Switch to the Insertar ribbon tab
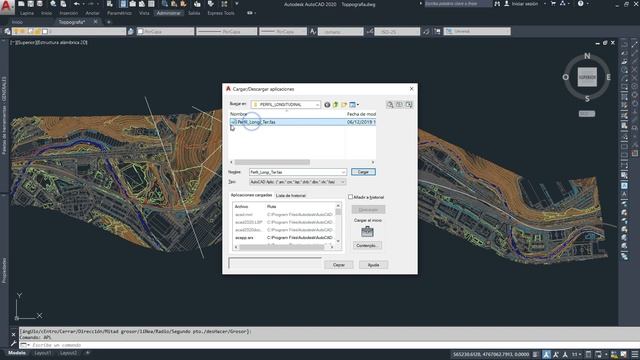The height and width of the screenshot is (360, 640). 69,13
